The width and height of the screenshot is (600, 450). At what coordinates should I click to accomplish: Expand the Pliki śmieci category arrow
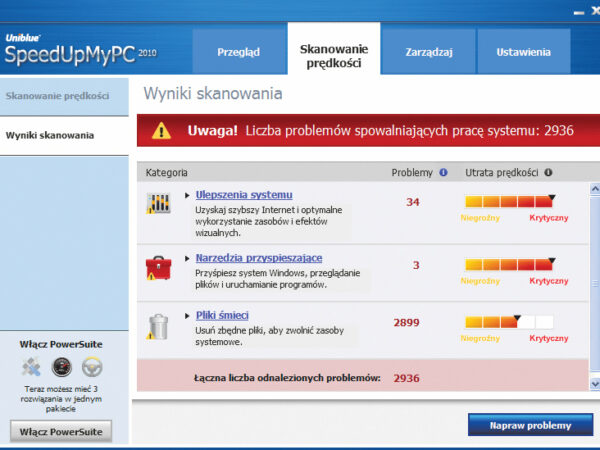pos(187,317)
